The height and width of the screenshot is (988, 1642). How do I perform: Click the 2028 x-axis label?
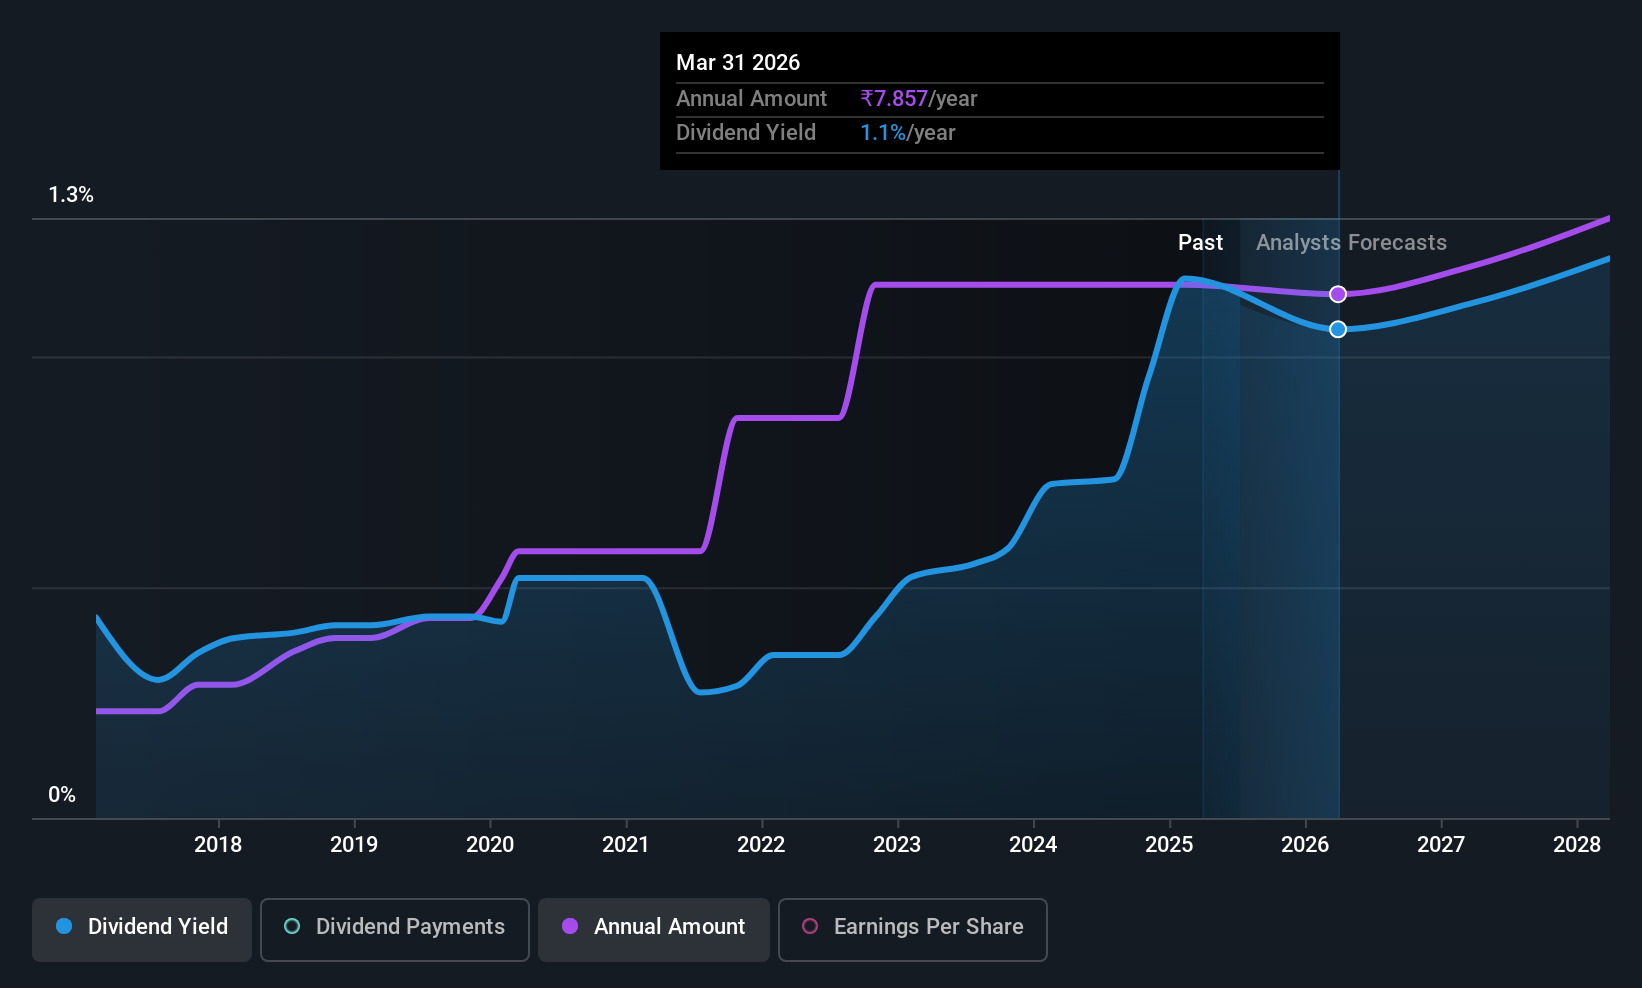tap(1577, 845)
